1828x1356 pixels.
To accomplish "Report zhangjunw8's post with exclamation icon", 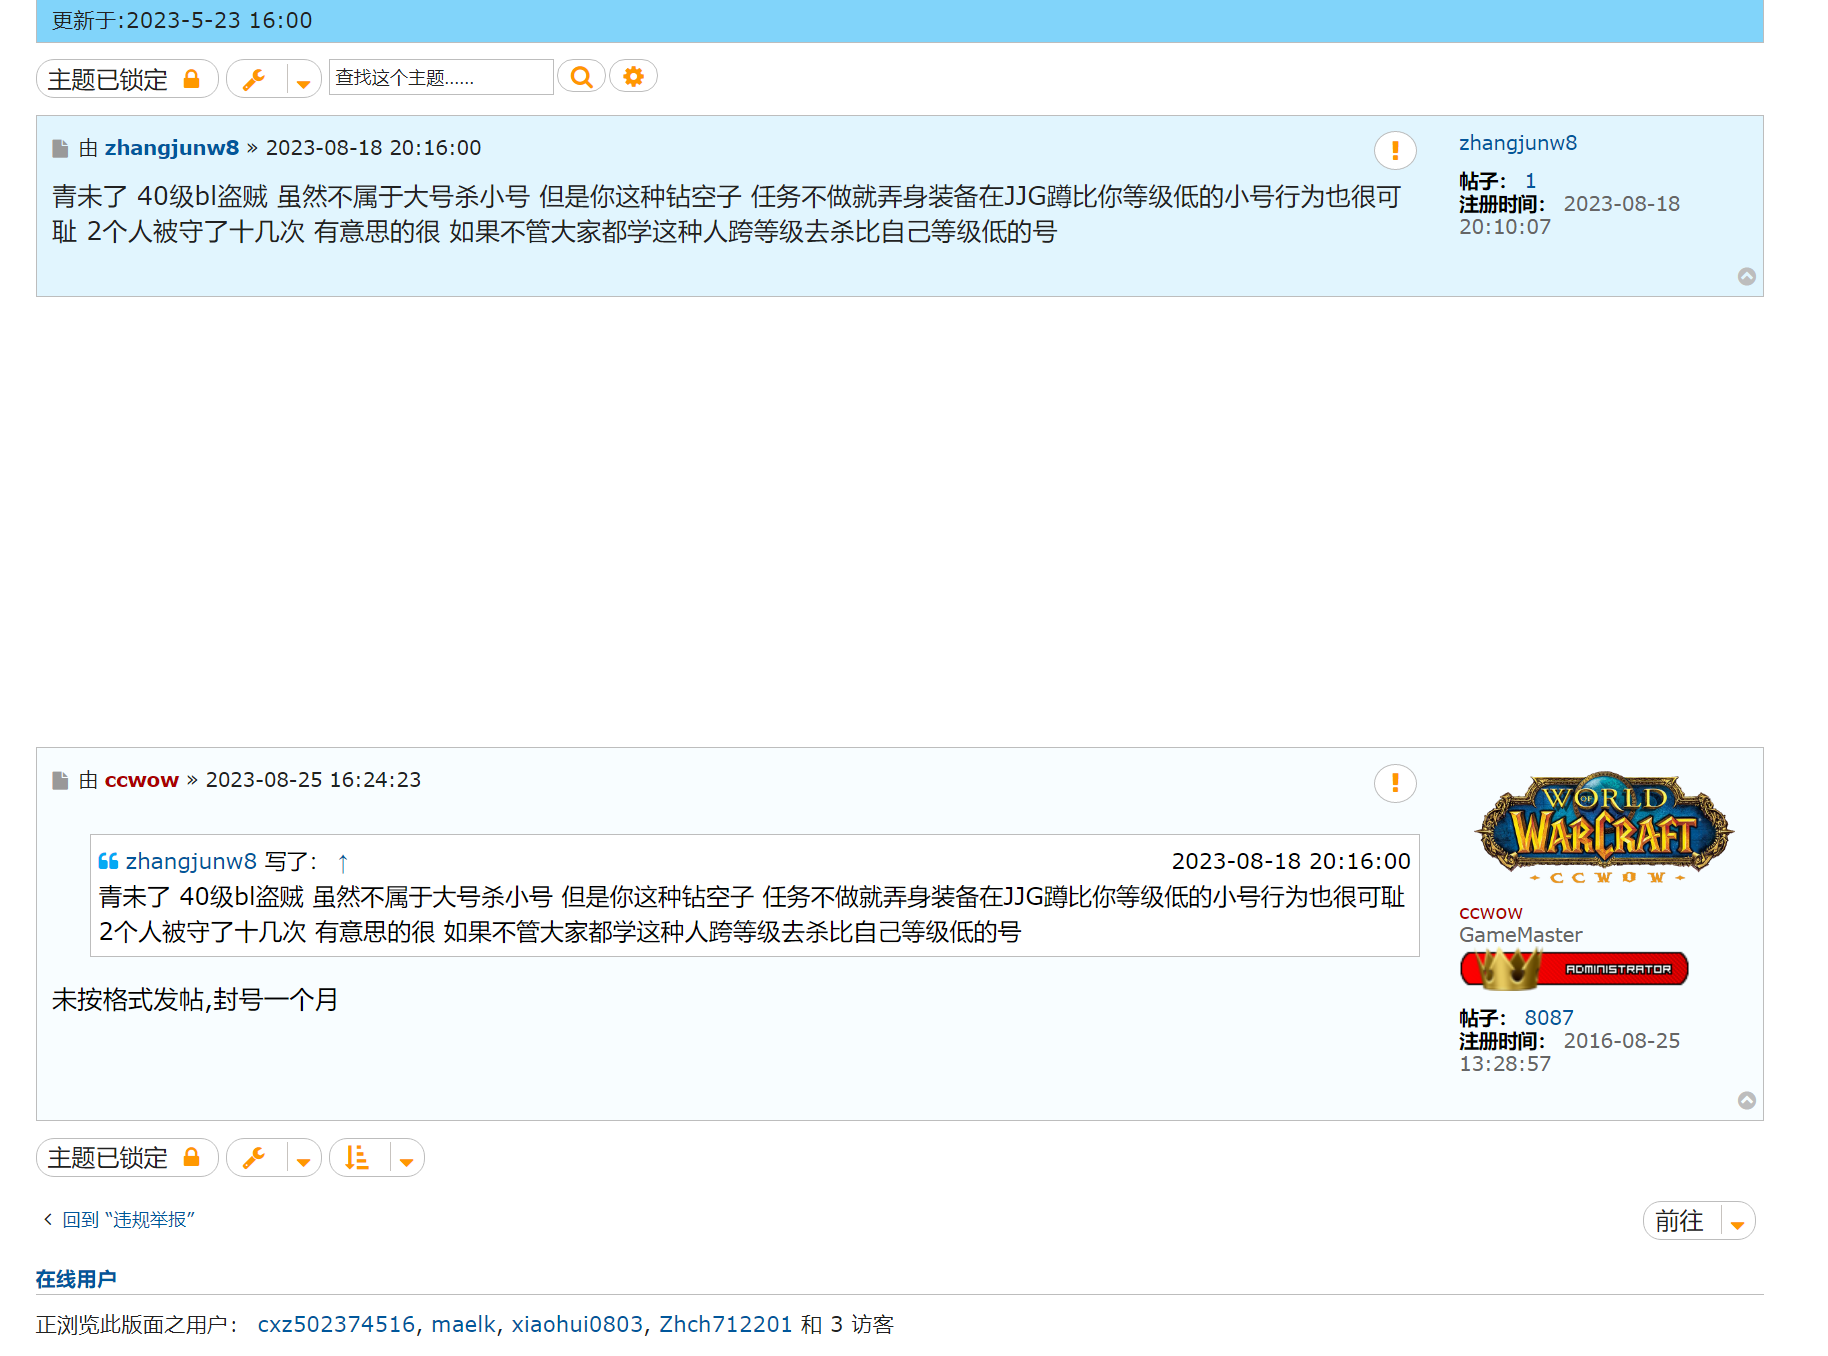I will [1394, 151].
